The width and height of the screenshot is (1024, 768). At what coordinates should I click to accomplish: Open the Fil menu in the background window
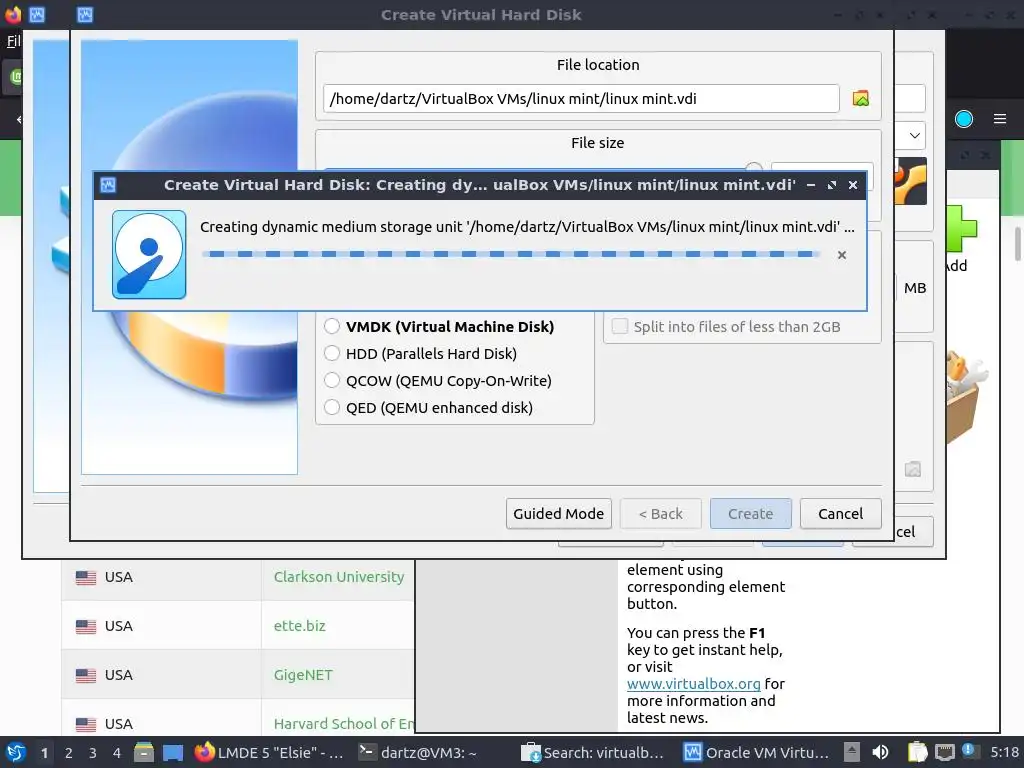click(x=13, y=41)
